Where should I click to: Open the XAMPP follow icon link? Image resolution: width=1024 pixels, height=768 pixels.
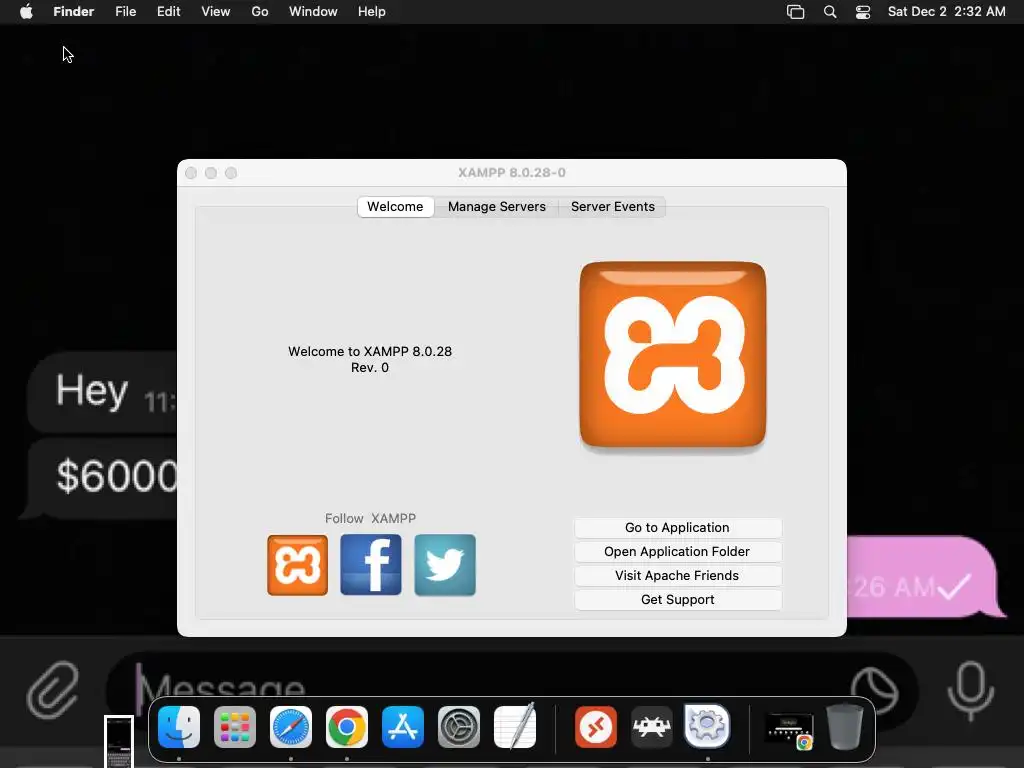tap(297, 565)
